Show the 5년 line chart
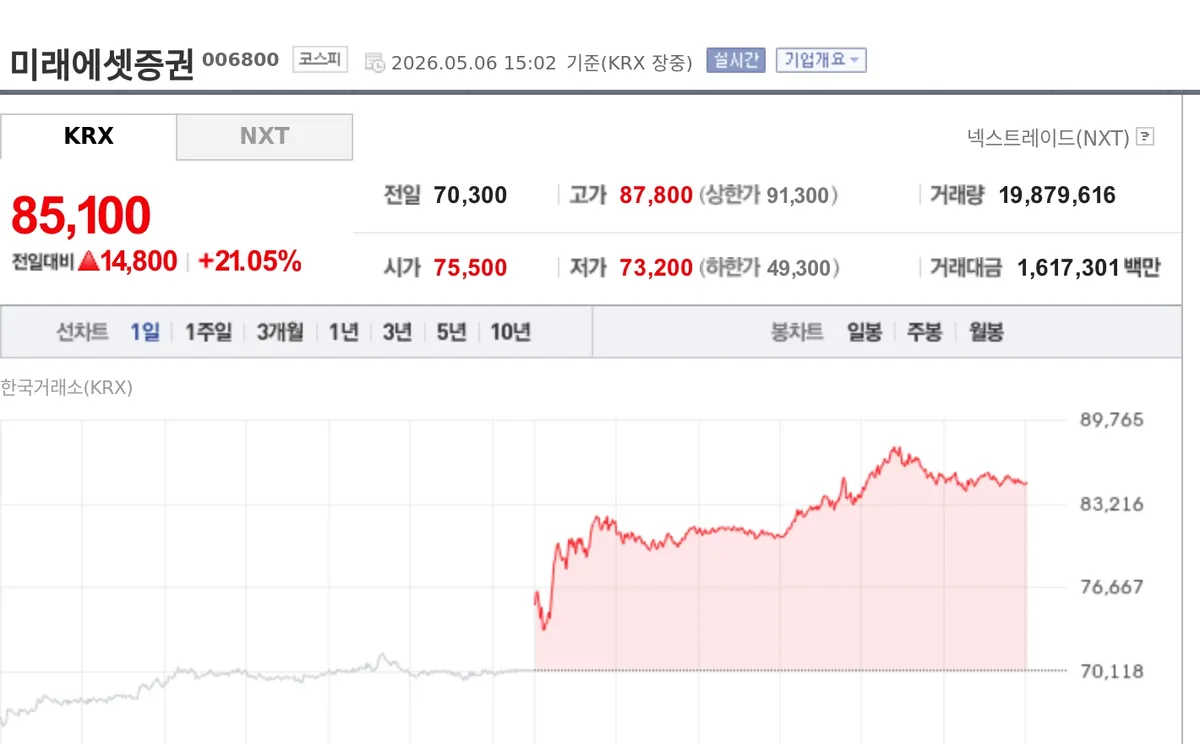 click(x=451, y=332)
